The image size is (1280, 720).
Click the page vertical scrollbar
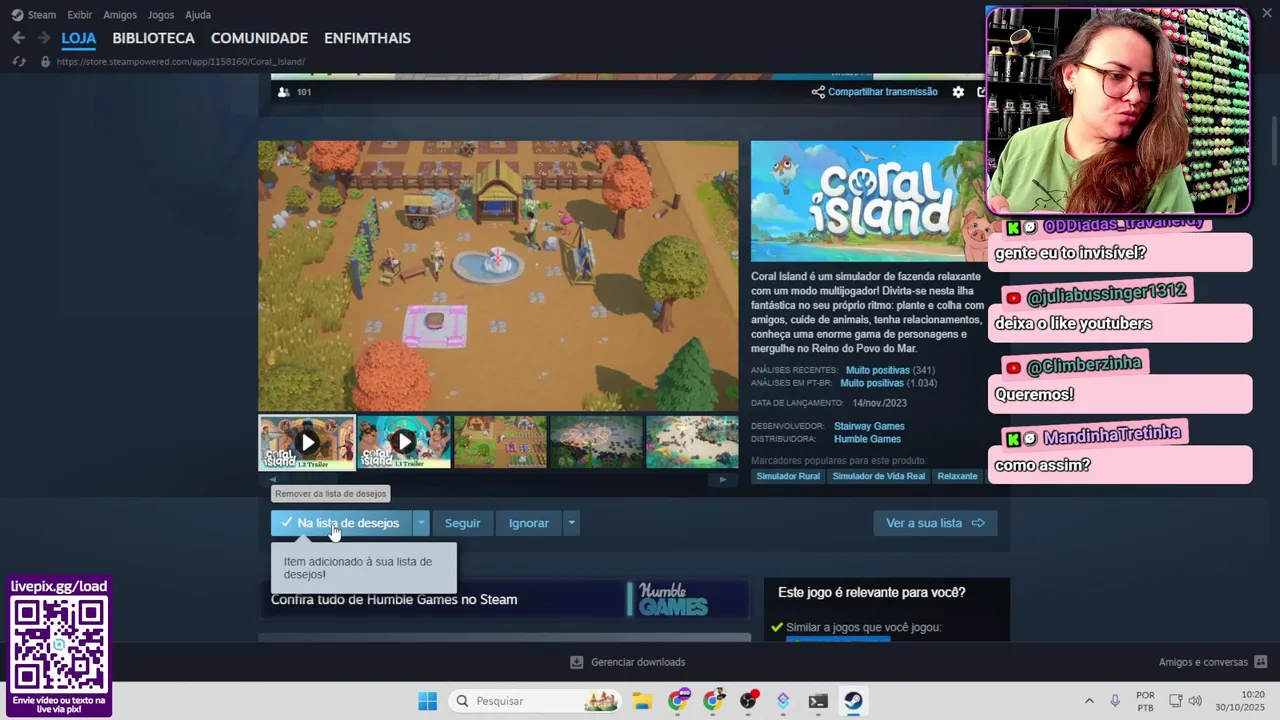pyautogui.click(x=1274, y=140)
